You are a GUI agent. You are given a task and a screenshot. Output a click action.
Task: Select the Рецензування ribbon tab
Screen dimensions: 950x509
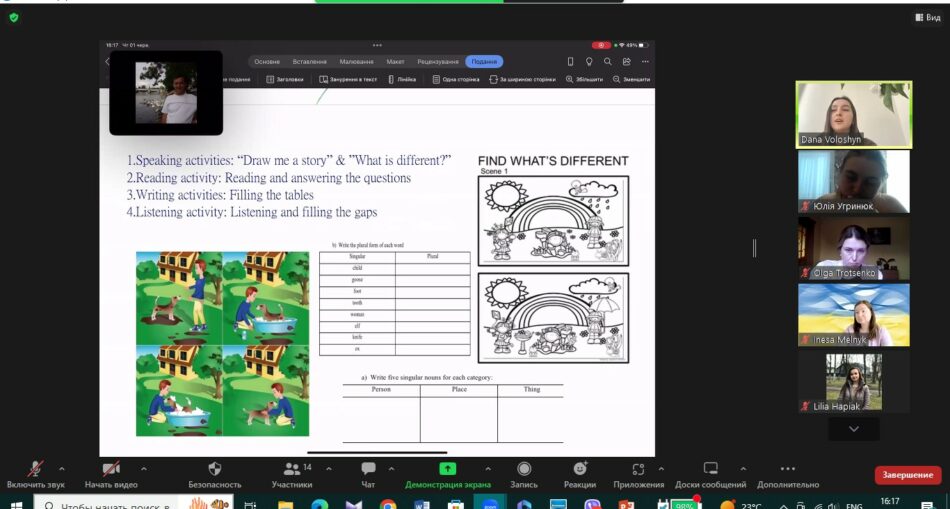click(437, 61)
